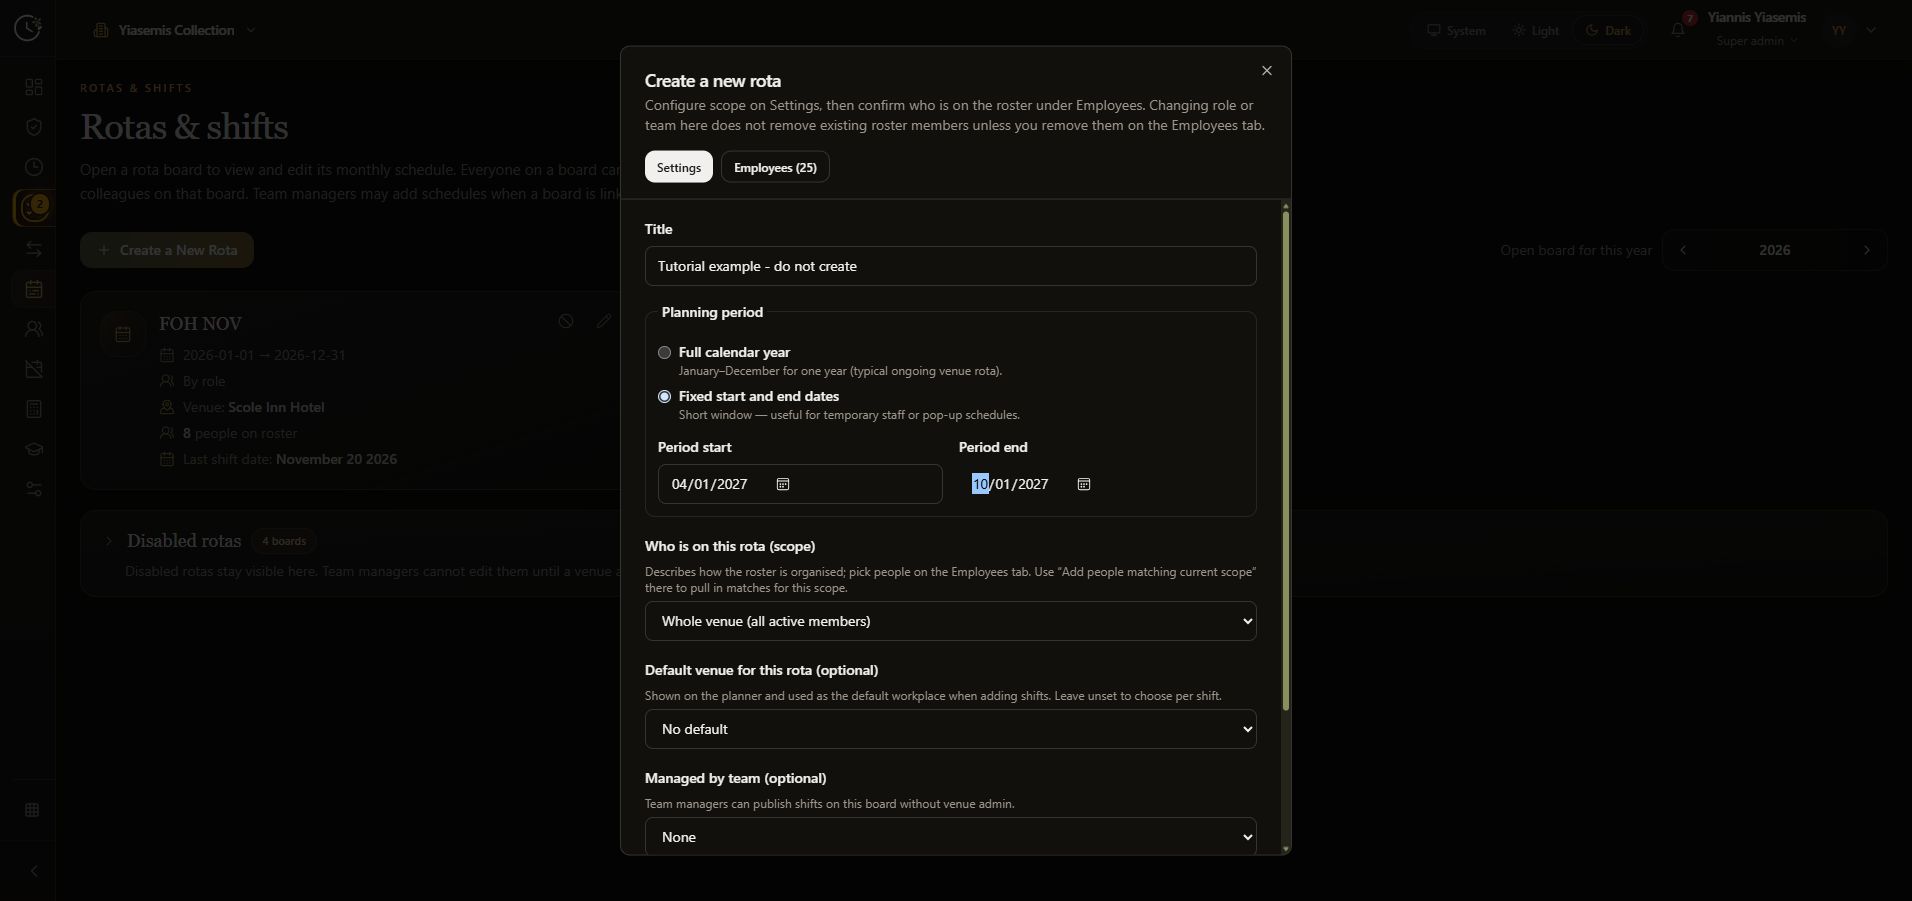Click the app clock logo
Image resolution: width=1912 pixels, height=901 pixels.
(28, 28)
